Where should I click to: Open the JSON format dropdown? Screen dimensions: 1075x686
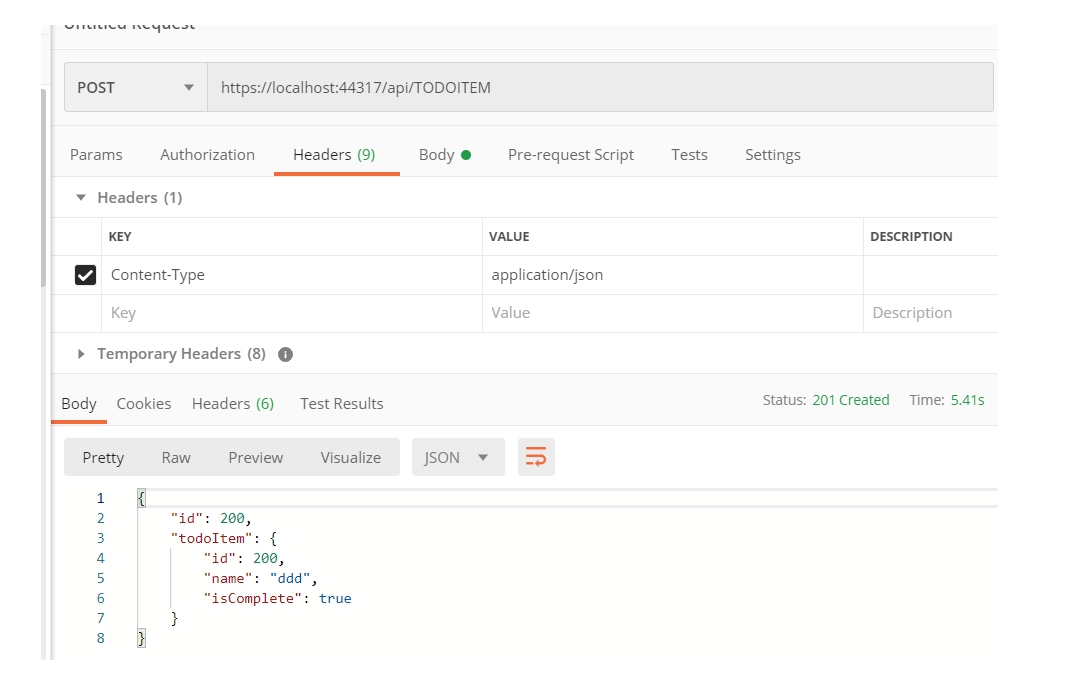(458, 458)
